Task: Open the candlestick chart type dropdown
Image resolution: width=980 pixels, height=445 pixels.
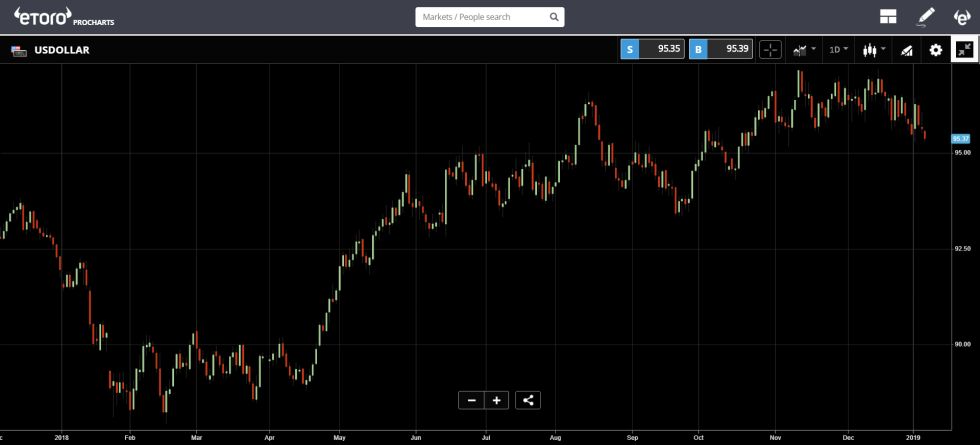Action: pyautogui.click(x=874, y=50)
